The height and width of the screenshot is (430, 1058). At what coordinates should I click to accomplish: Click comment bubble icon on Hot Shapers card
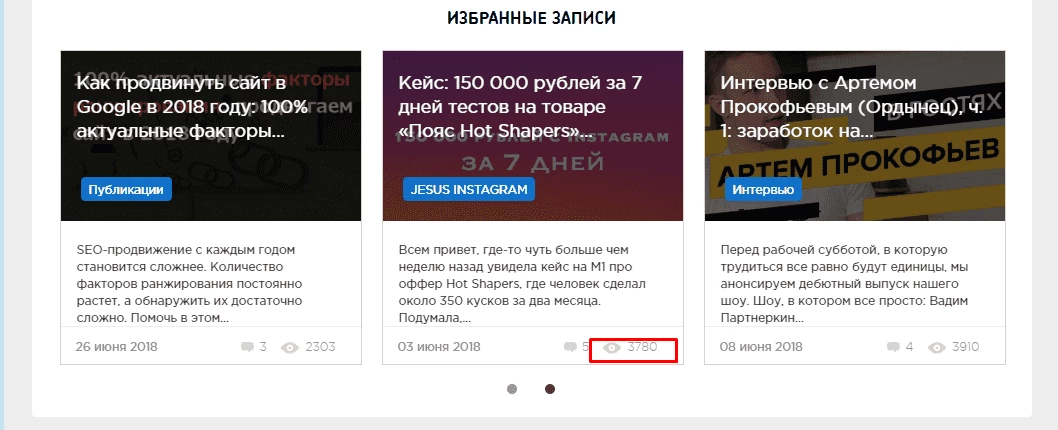point(569,348)
